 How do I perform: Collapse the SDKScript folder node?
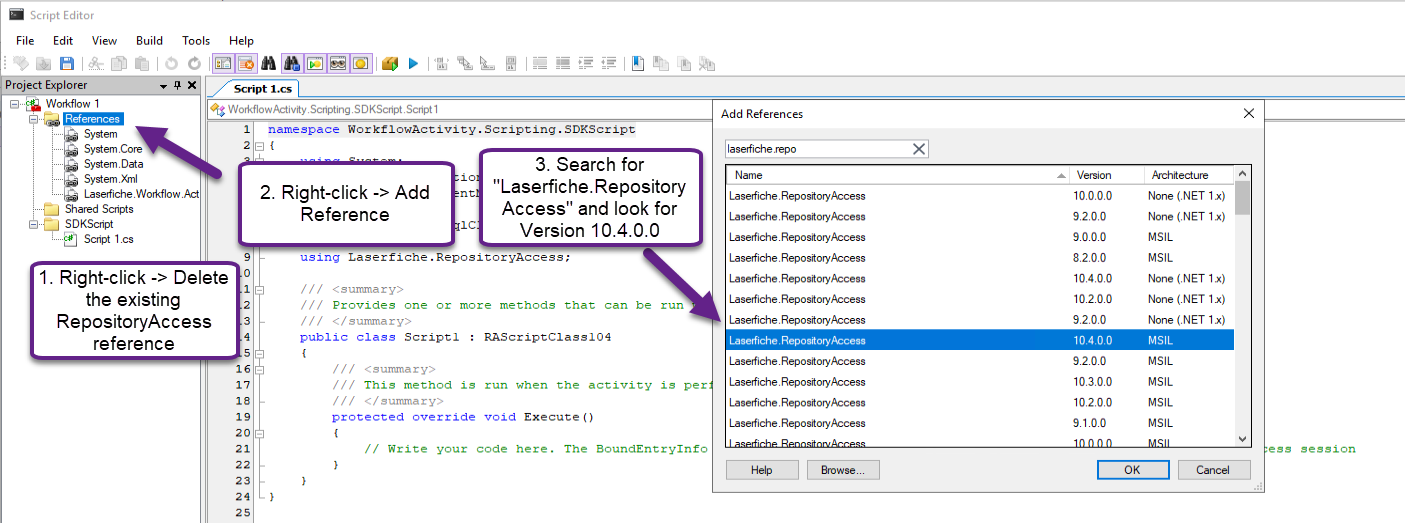(x=34, y=224)
